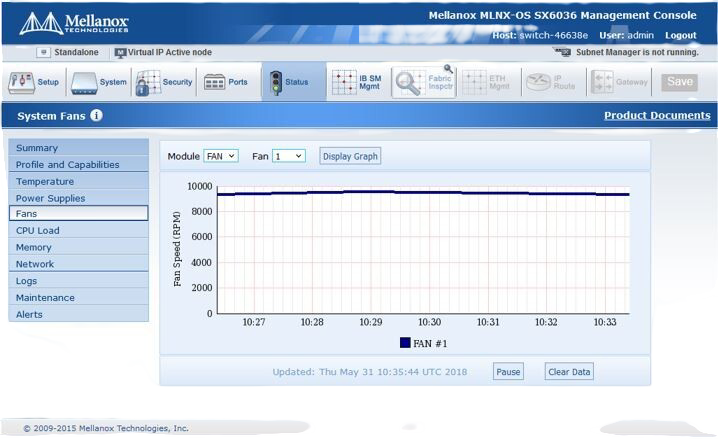Click the Fan Speed (RPM) axis title
The image size is (718, 442).
point(177,249)
